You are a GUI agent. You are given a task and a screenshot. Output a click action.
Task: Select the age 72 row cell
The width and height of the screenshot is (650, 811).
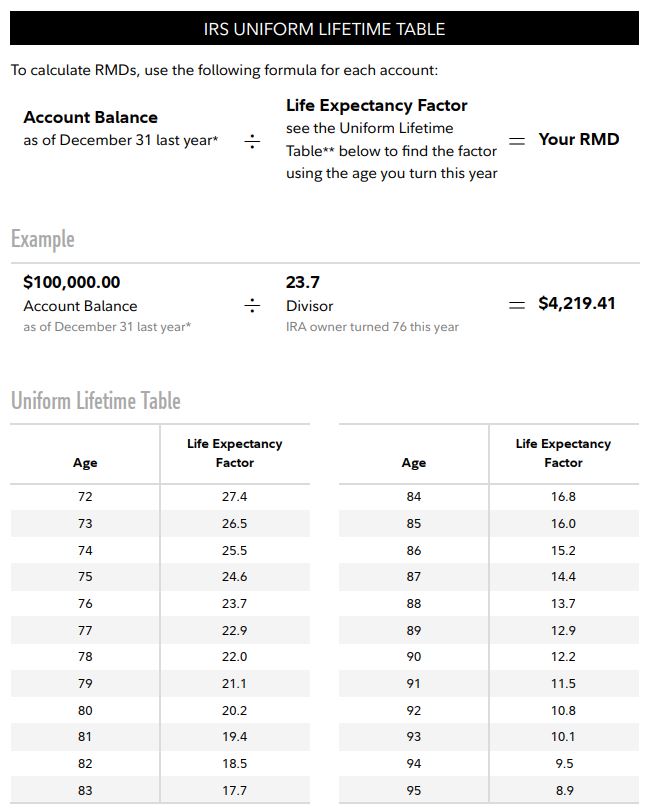pyautogui.click(x=85, y=497)
